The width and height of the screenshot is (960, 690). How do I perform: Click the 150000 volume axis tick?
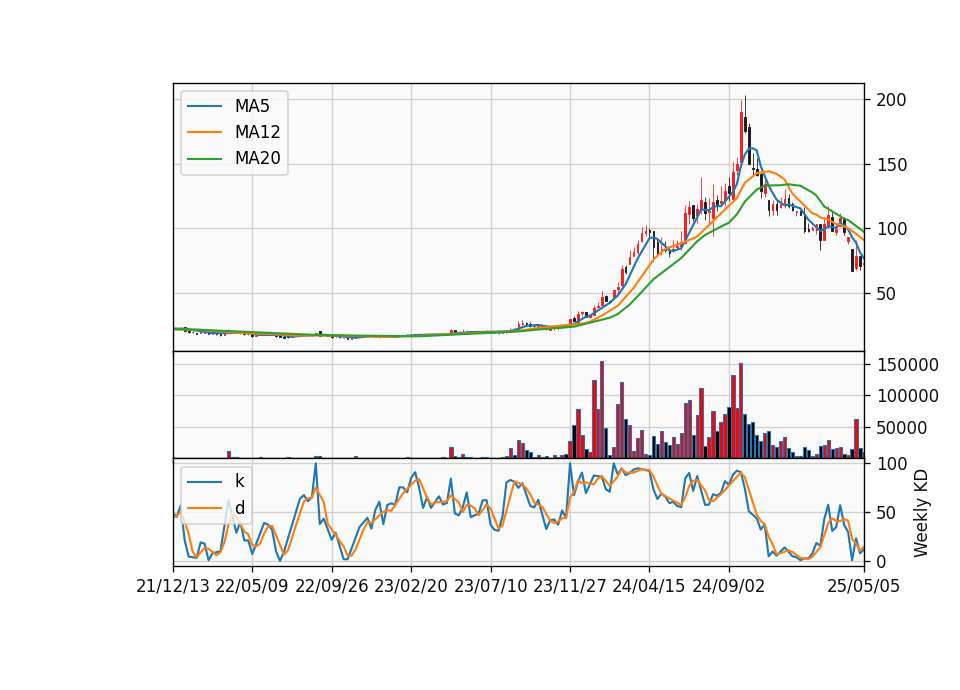point(907,365)
